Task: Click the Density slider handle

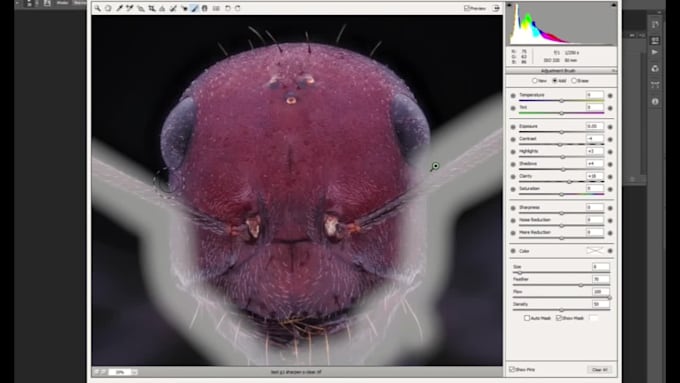Action: [x=562, y=310]
